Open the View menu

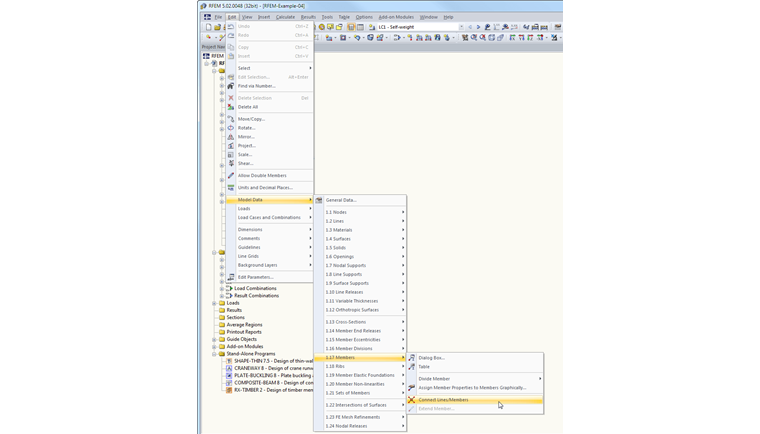pos(247,17)
